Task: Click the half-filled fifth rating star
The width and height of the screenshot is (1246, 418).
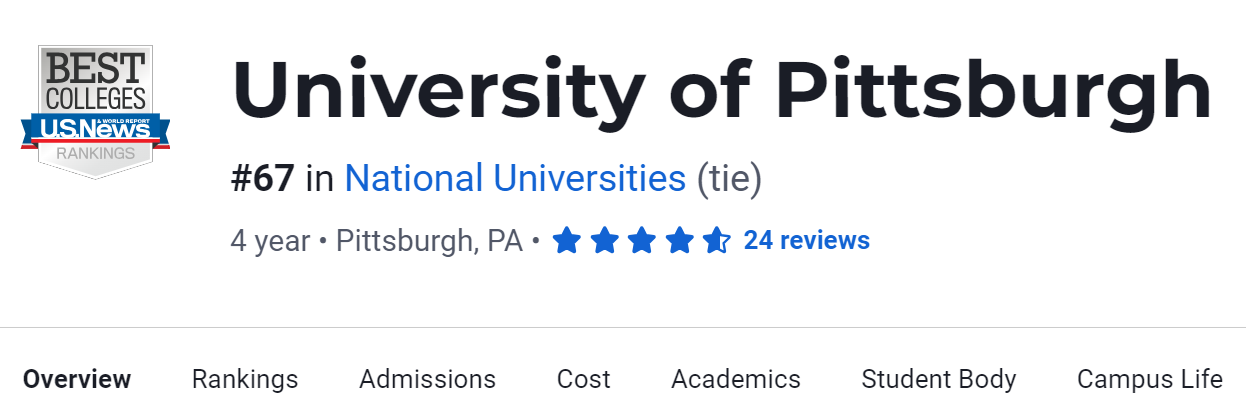Action: (x=716, y=241)
